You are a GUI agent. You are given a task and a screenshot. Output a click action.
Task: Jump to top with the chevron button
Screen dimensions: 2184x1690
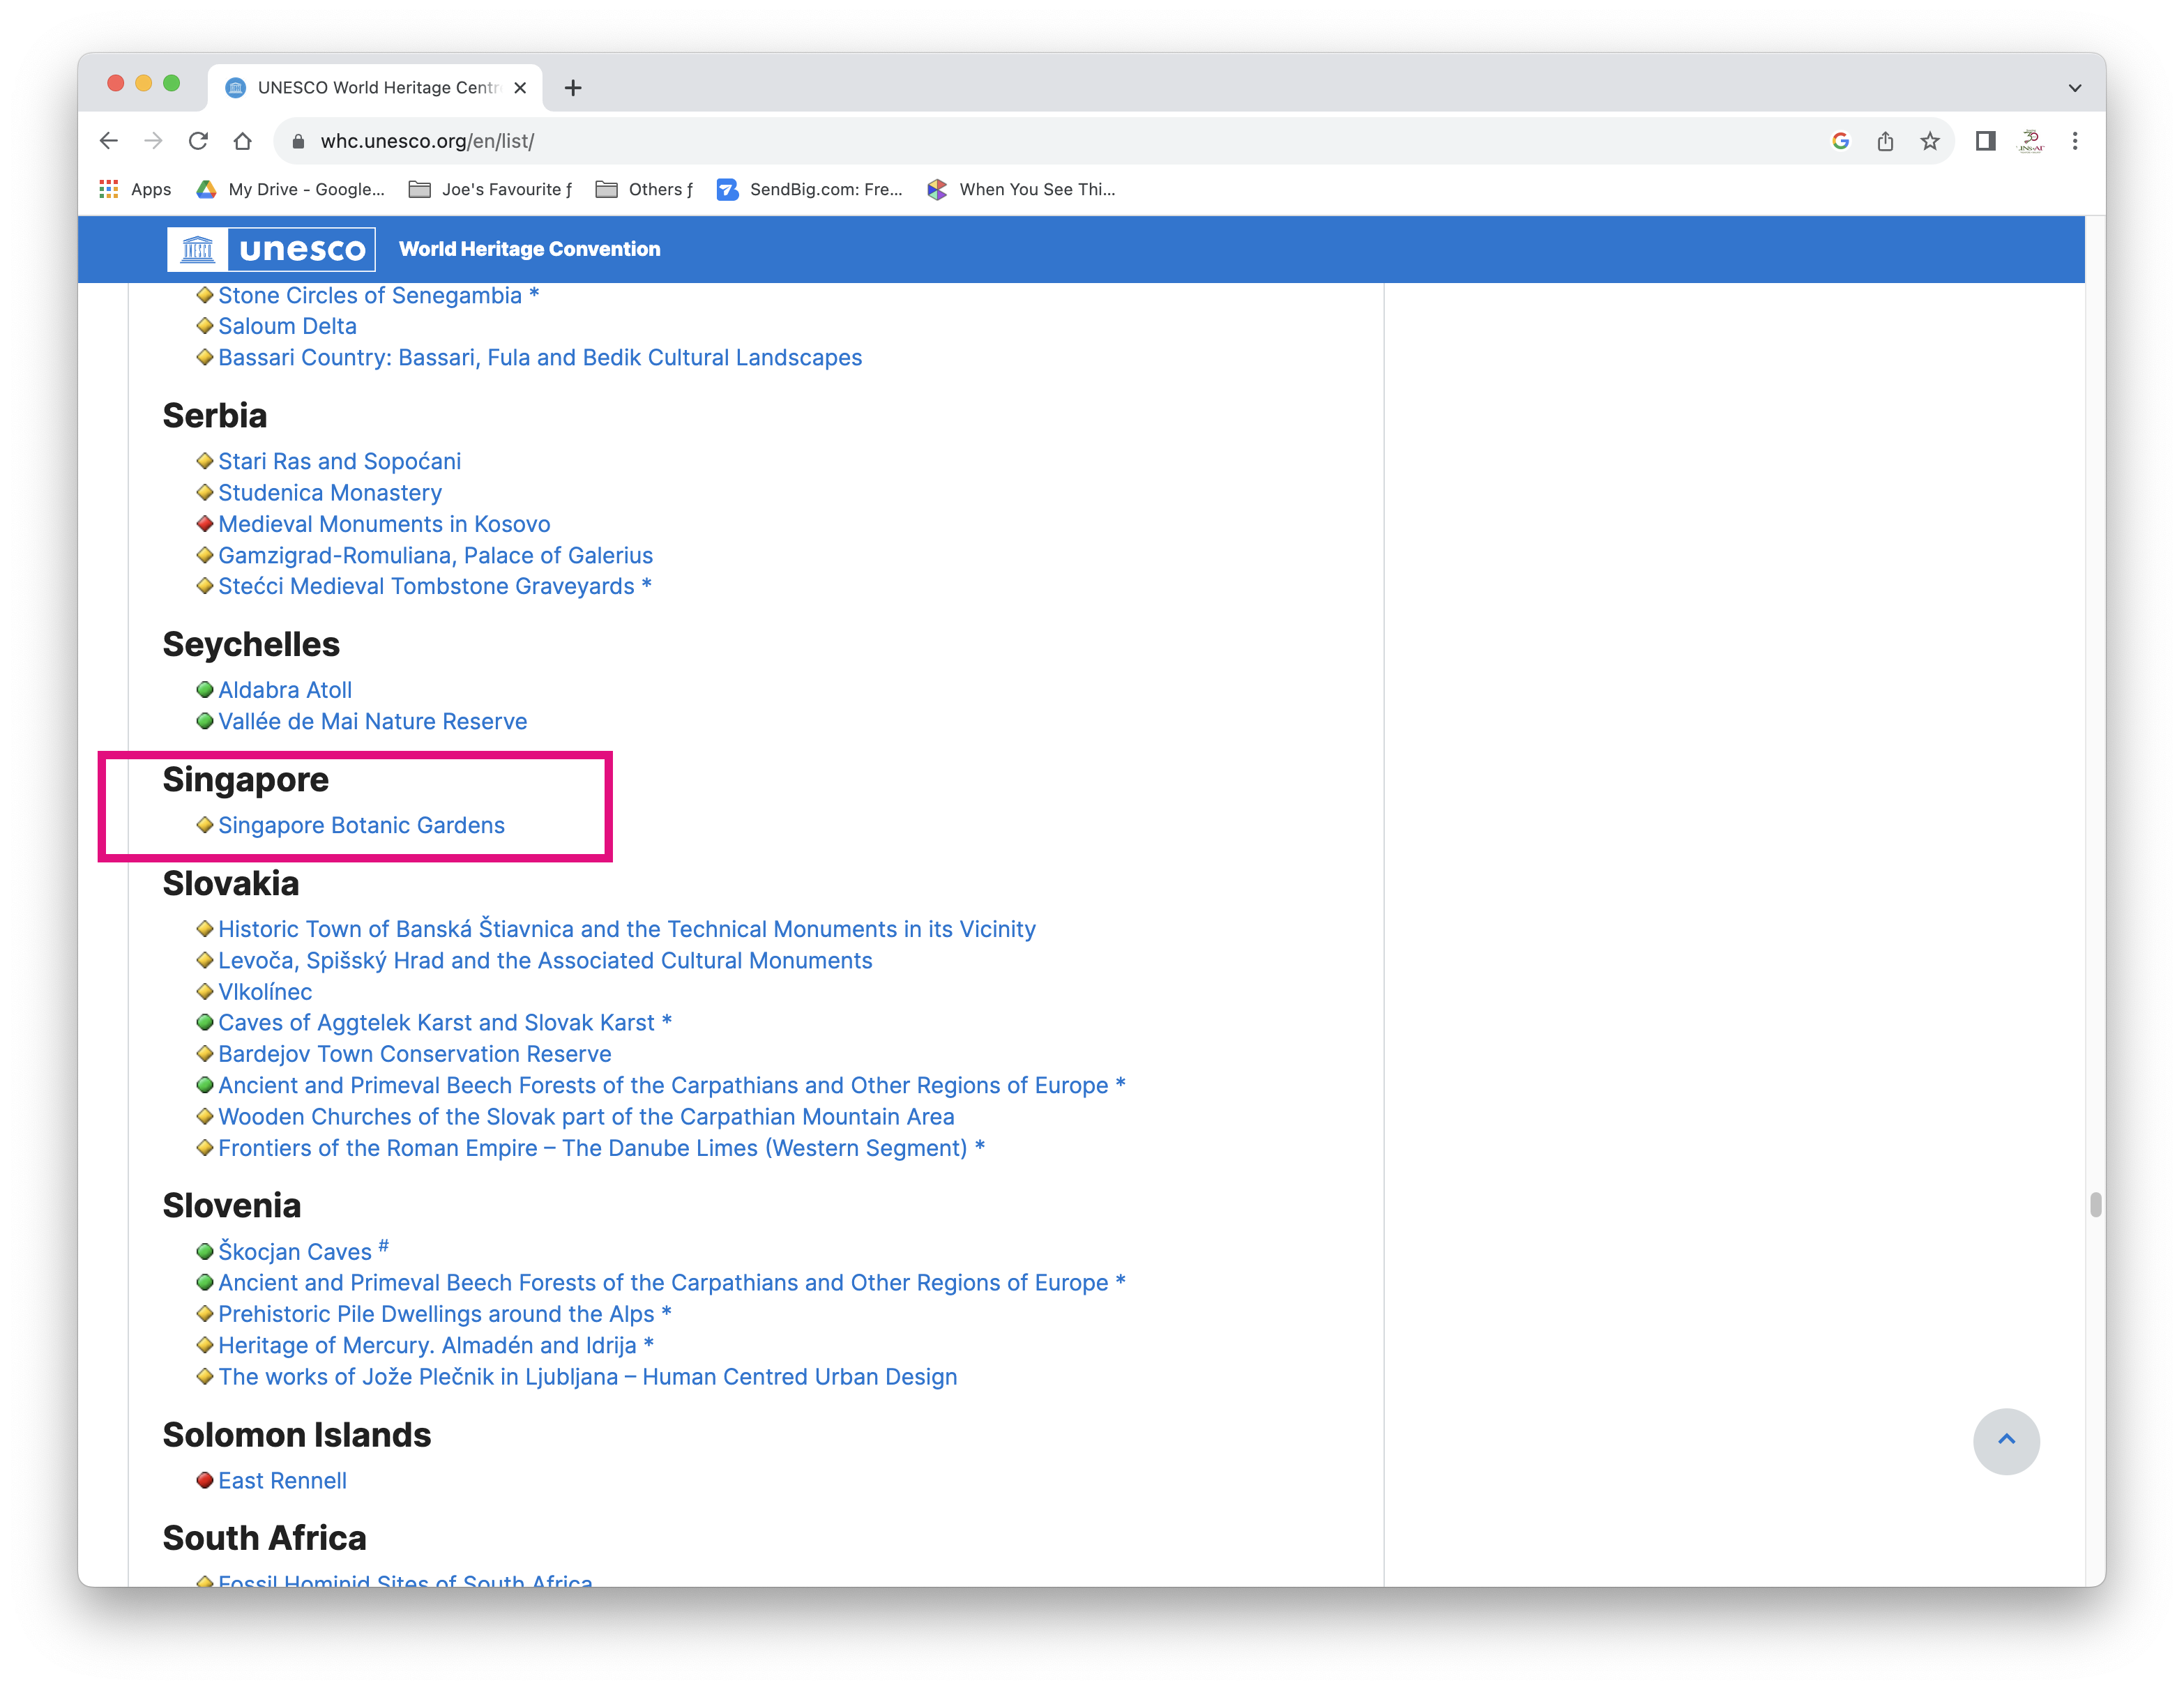coord(2006,1440)
